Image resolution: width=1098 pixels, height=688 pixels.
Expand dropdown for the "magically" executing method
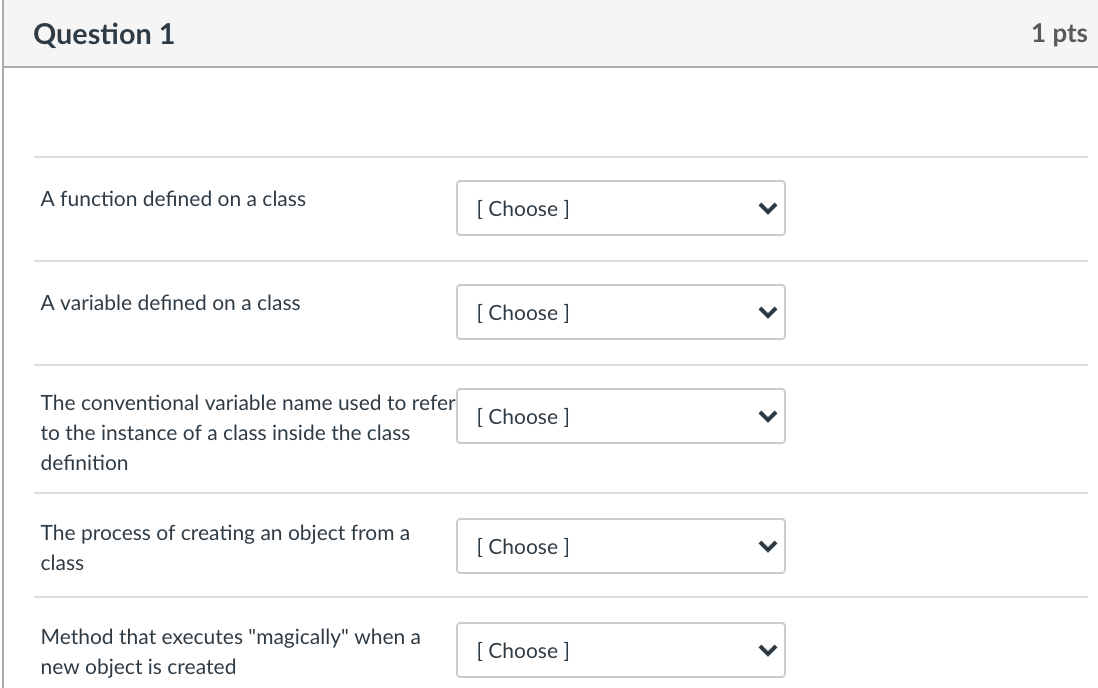(x=620, y=650)
